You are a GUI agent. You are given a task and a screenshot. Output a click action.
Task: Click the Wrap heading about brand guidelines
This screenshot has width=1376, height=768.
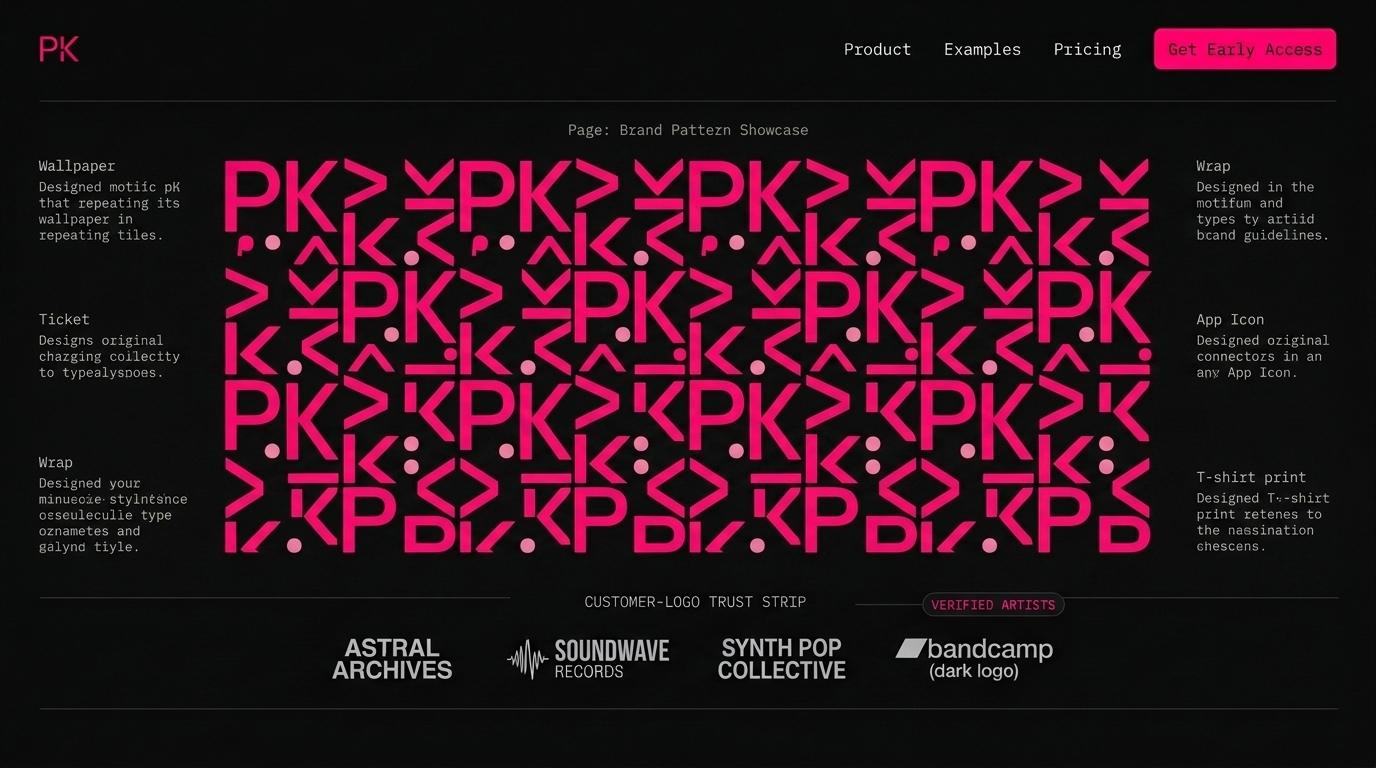pos(1213,166)
